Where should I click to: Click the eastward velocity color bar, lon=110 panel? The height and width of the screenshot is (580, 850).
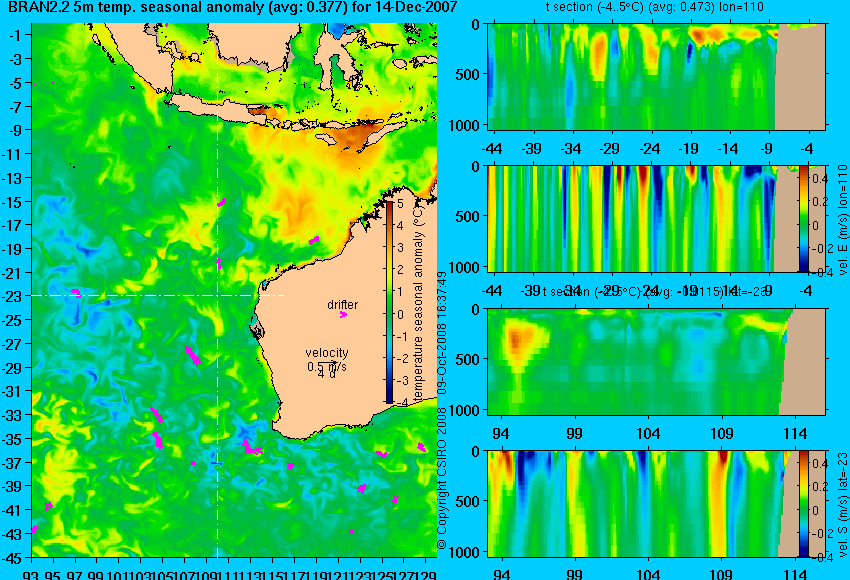pyautogui.click(x=803, y=218)
